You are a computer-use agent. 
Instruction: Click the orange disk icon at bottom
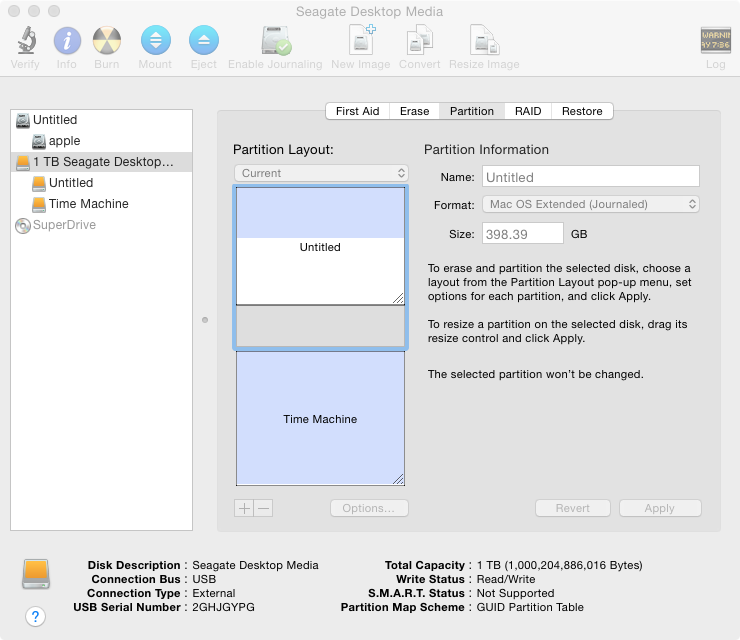click(36, 574)
